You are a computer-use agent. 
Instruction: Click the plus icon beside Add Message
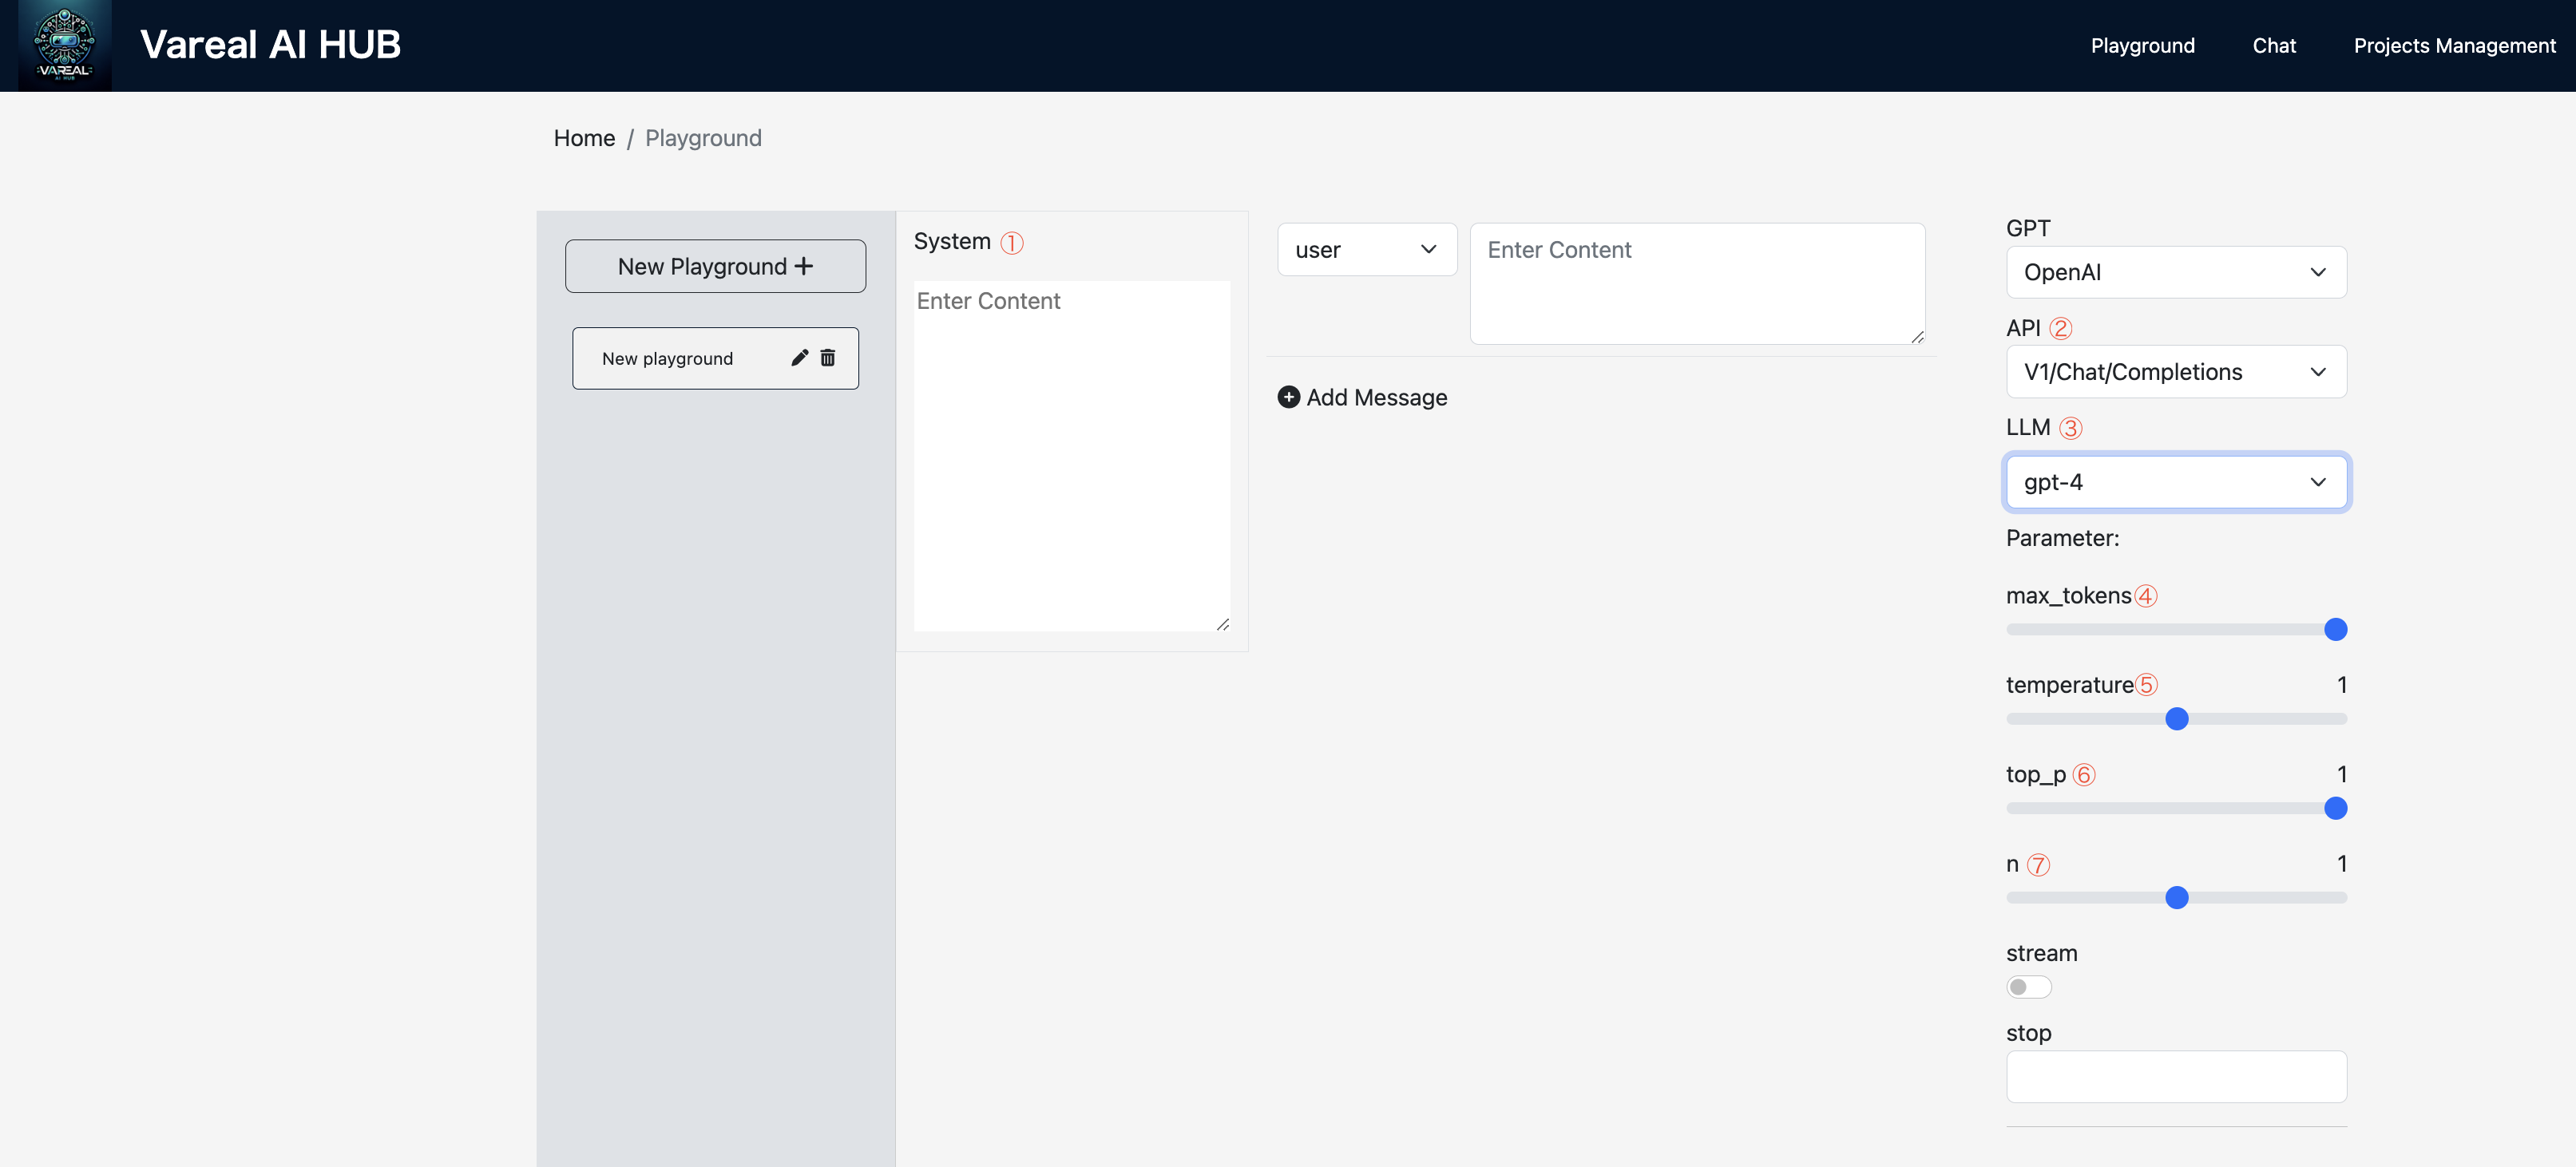coord(1289,397)
